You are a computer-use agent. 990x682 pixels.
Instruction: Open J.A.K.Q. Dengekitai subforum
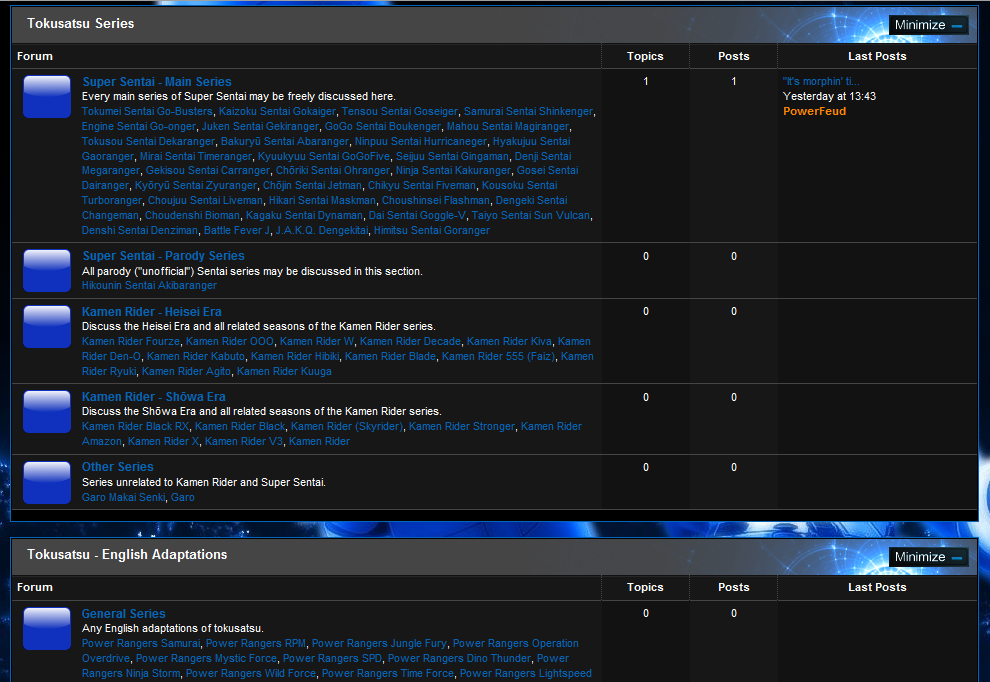(x=322, y=230)
